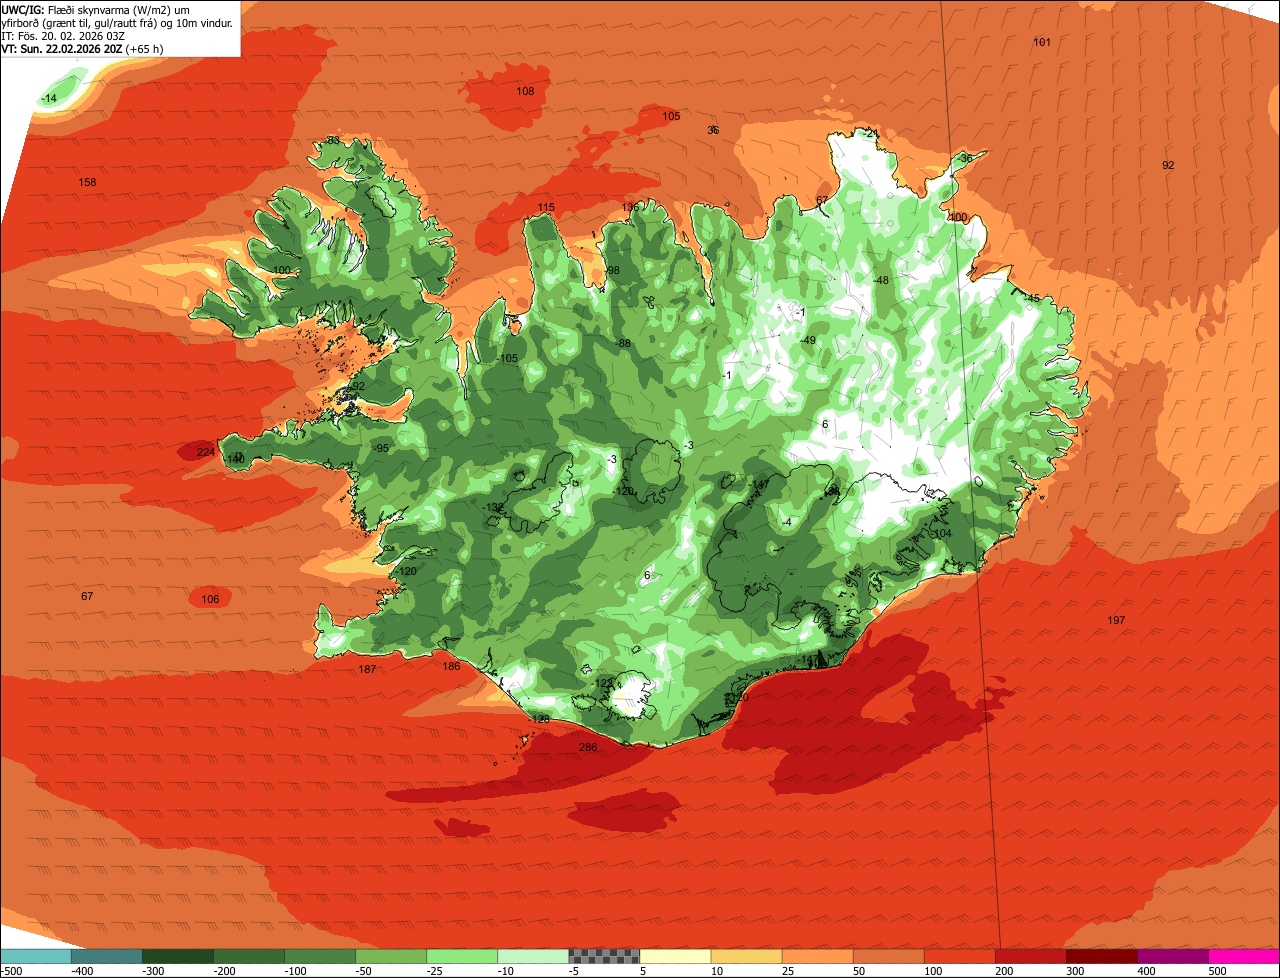This screenshot has width=1280, height=978.
Task: Click the value -88 over the northern highlands
Action: [x=623, y=343]
